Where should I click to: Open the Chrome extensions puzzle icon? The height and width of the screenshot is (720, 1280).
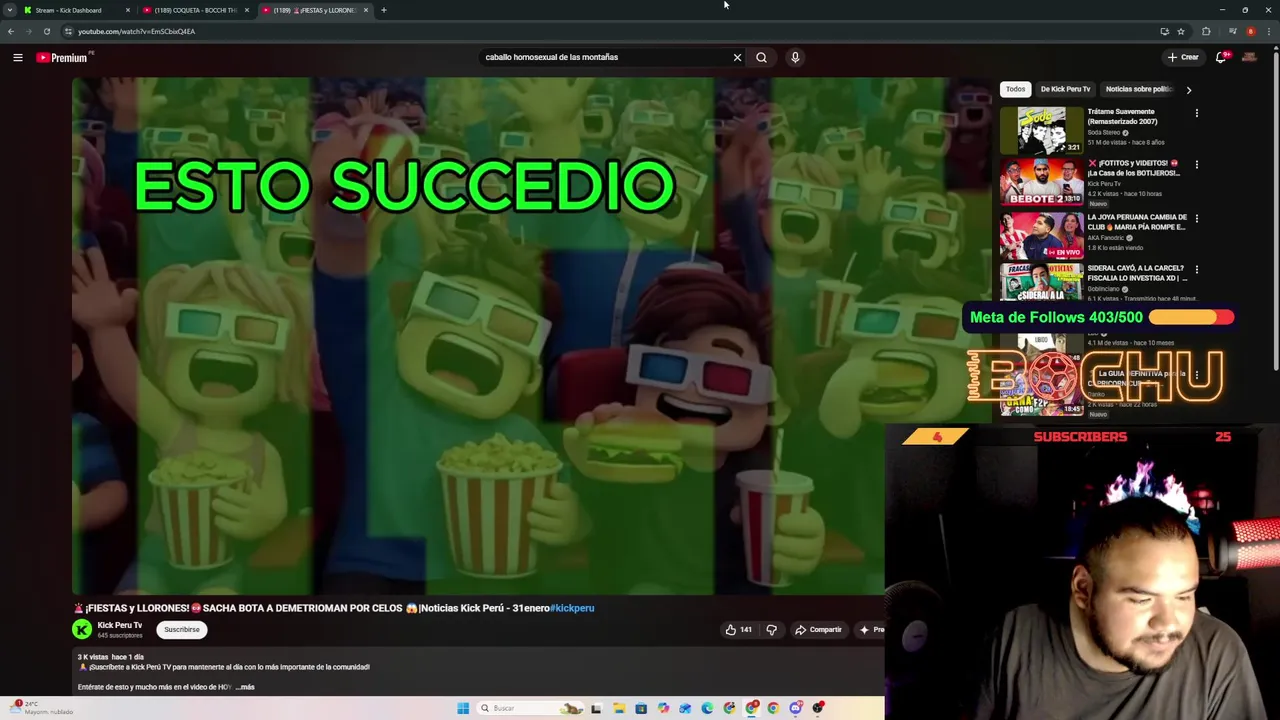click(1206, 31)
